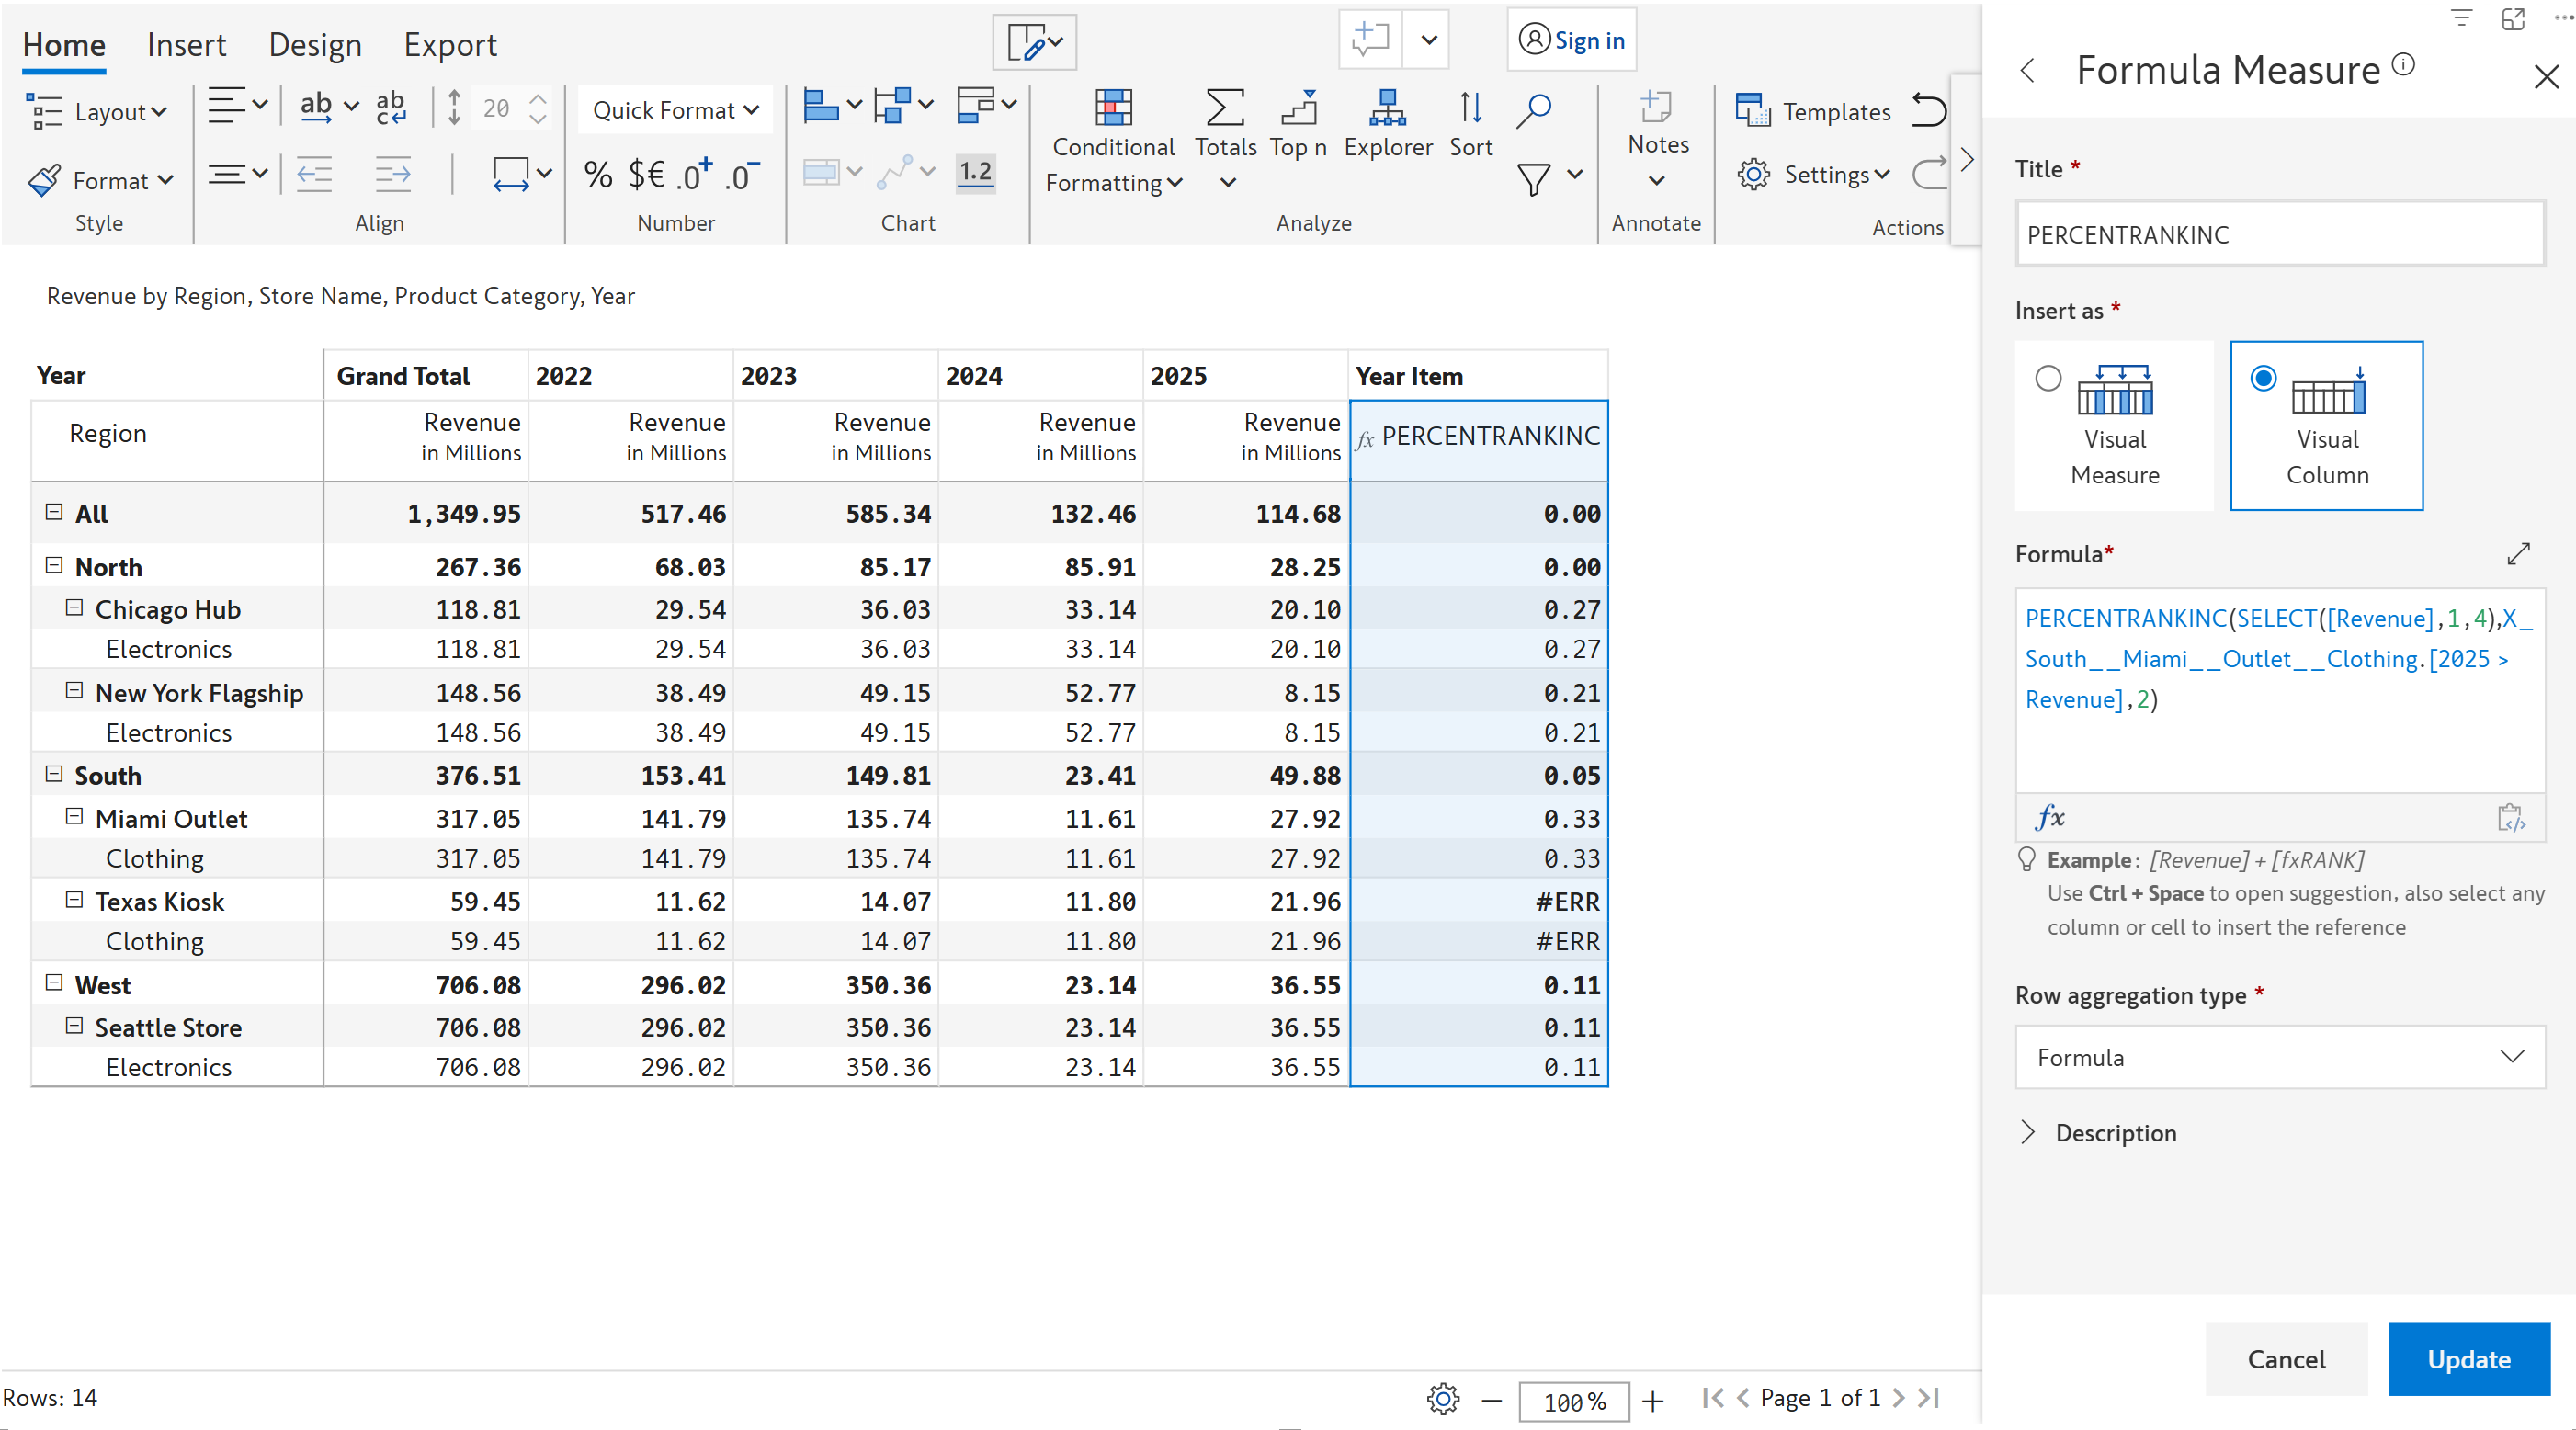Click the zoom in plus button
The height and width of the screenshot is (1430, 2576).
pyautogui.click(x=1653, y=1400)
